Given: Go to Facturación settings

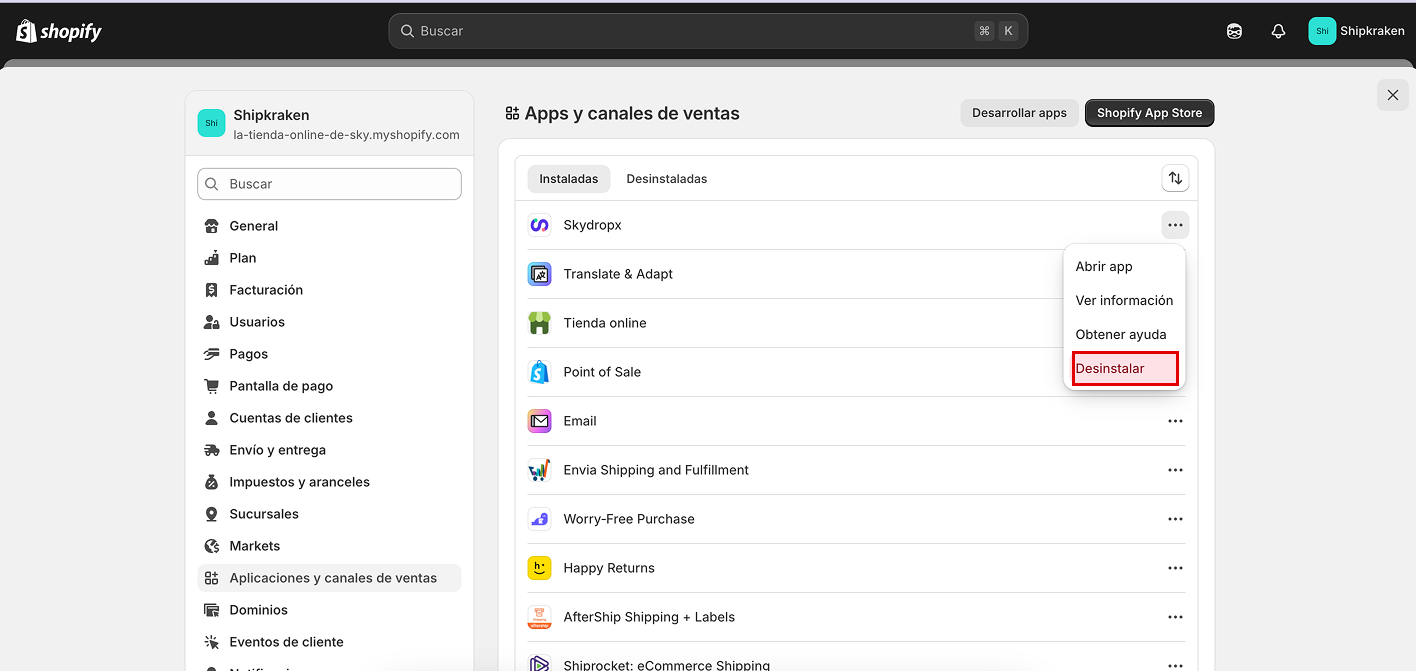Looking at the screenshot, I should click(329, 290).
